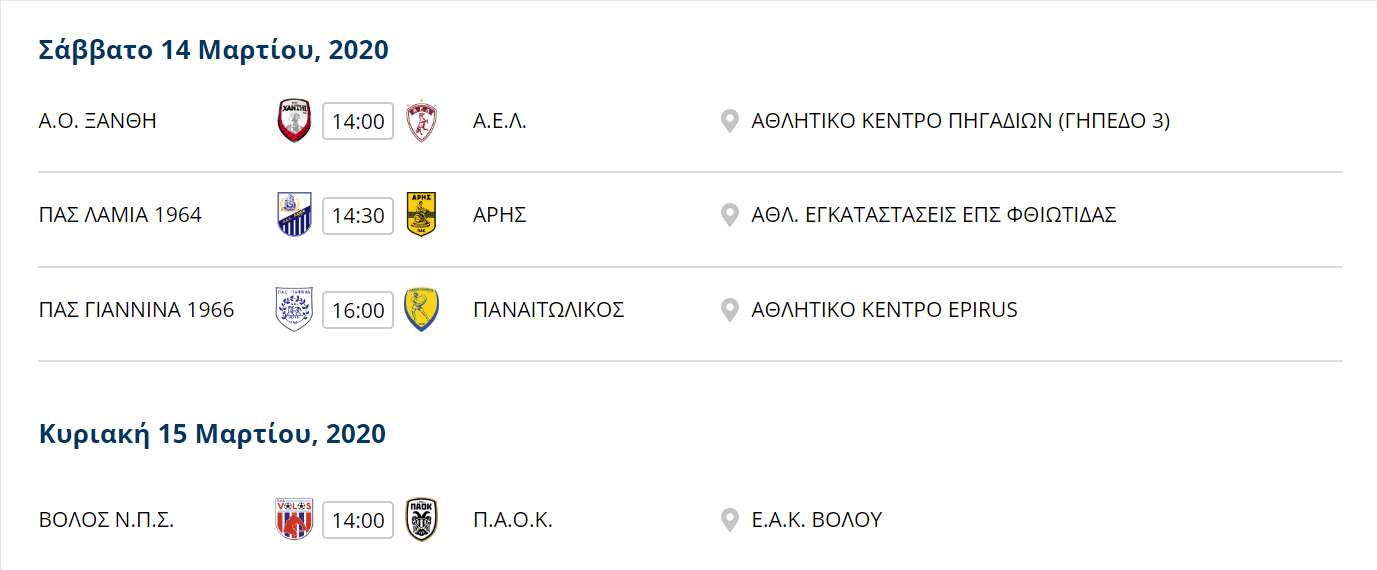Click the Κυριακή 15 Μαρτίου, 2020 heading
The width and height of the screenshot is (1377, 570).
click(212, 434)
